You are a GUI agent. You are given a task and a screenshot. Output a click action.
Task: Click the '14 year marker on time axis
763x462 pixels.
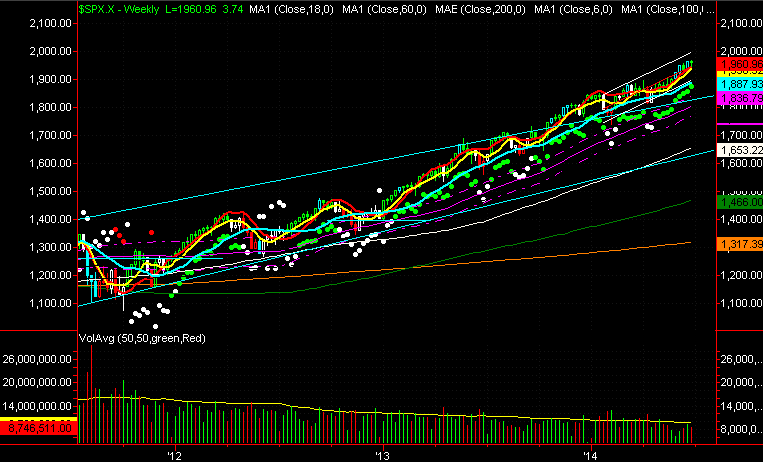(x=591, y=456)
